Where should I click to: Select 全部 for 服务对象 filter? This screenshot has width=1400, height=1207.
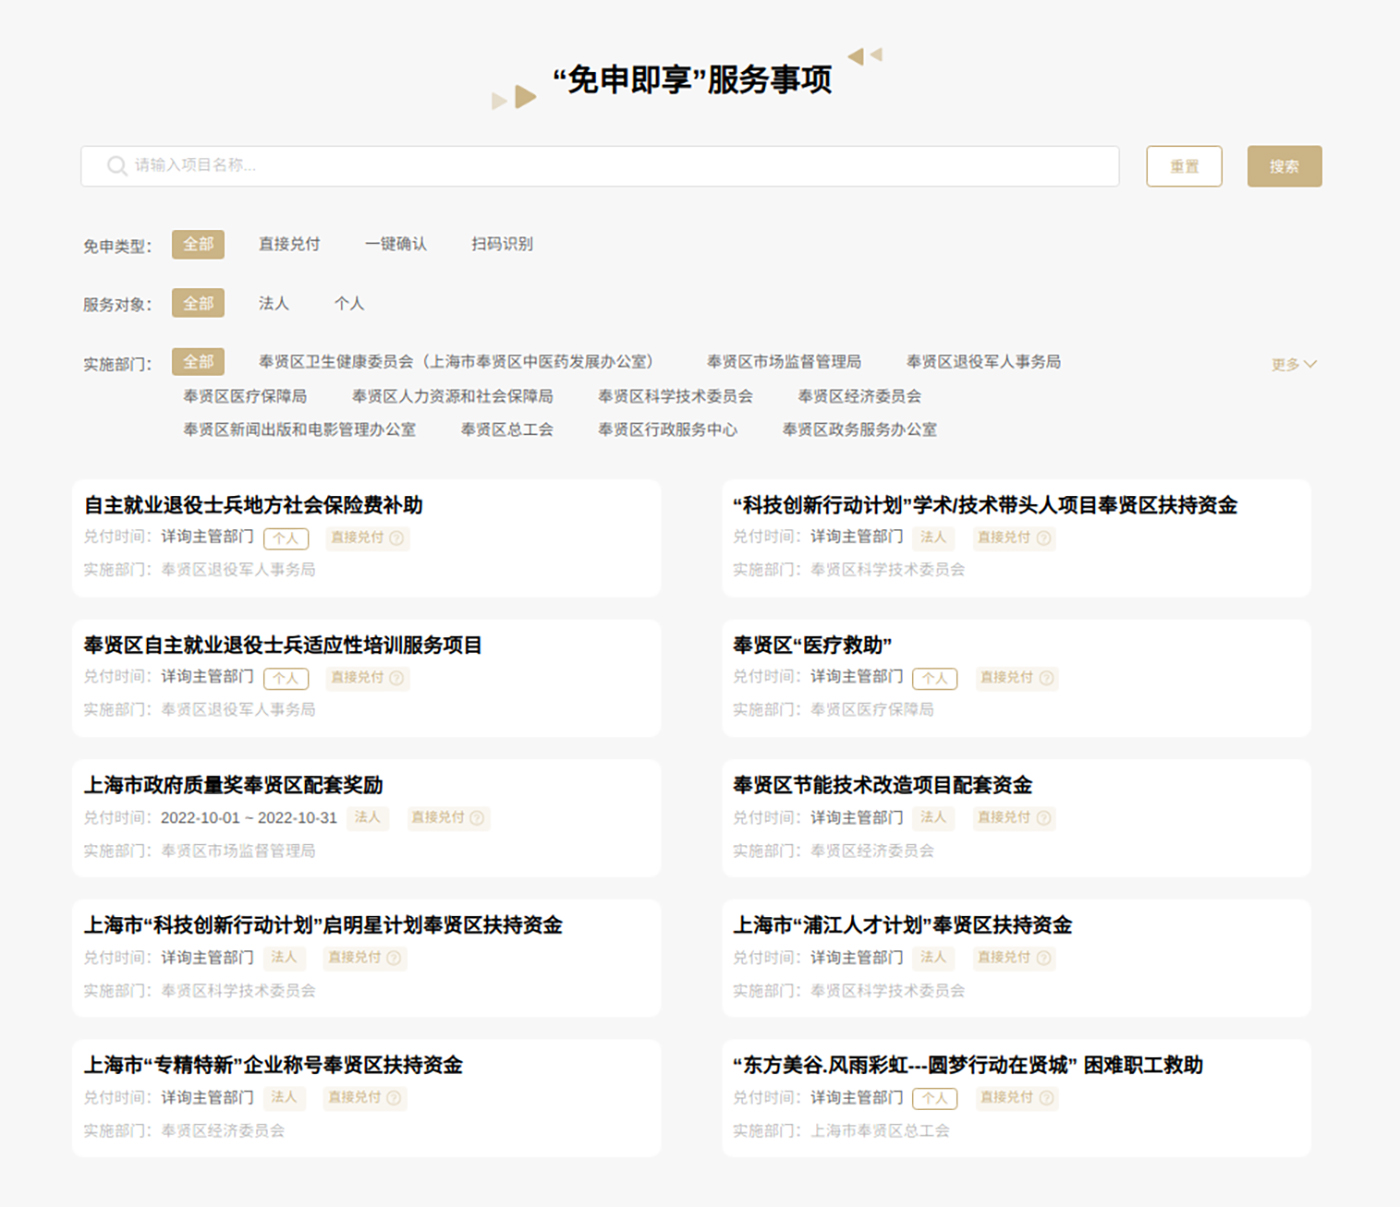(198, 303)
